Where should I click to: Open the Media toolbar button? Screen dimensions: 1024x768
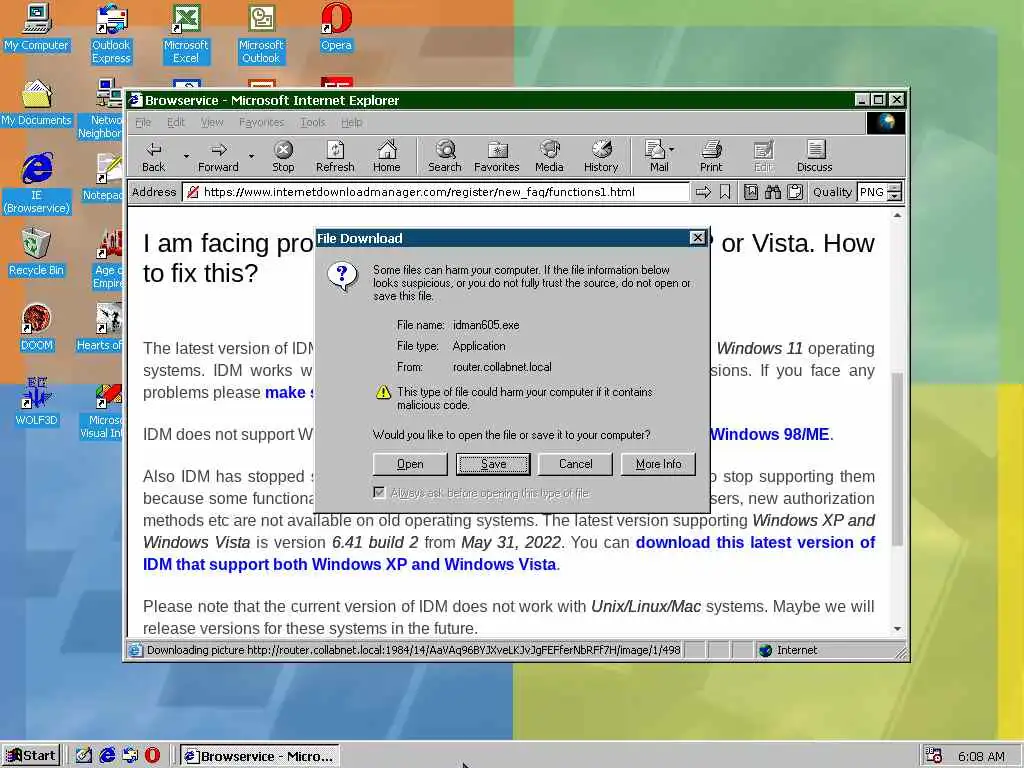(549, 157)
